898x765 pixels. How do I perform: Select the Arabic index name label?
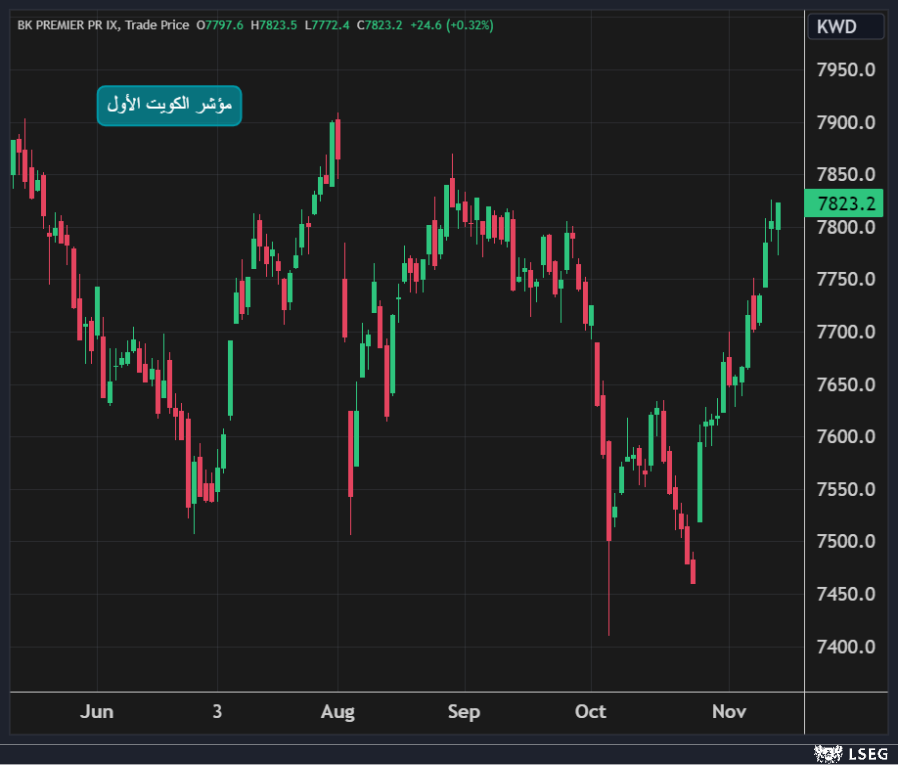click(x=169, y=105)
